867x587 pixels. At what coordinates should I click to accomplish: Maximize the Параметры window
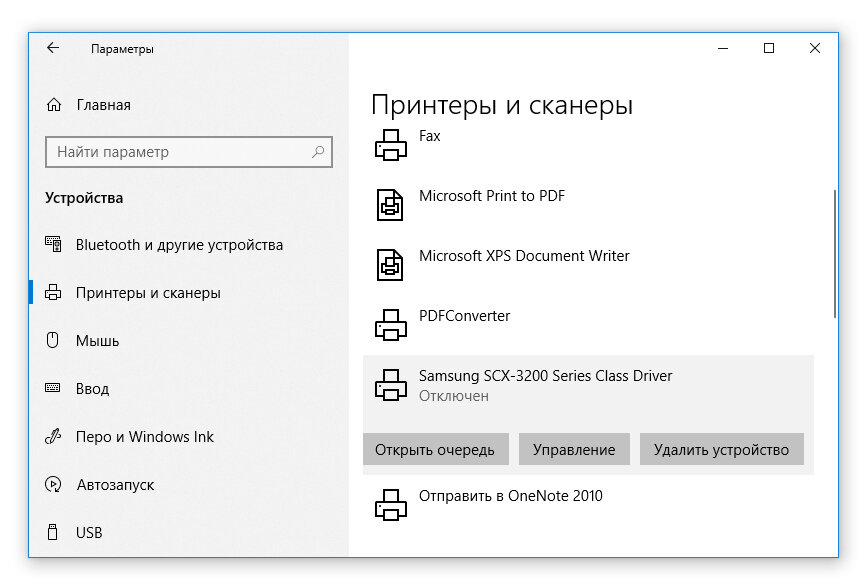[769, 48]
